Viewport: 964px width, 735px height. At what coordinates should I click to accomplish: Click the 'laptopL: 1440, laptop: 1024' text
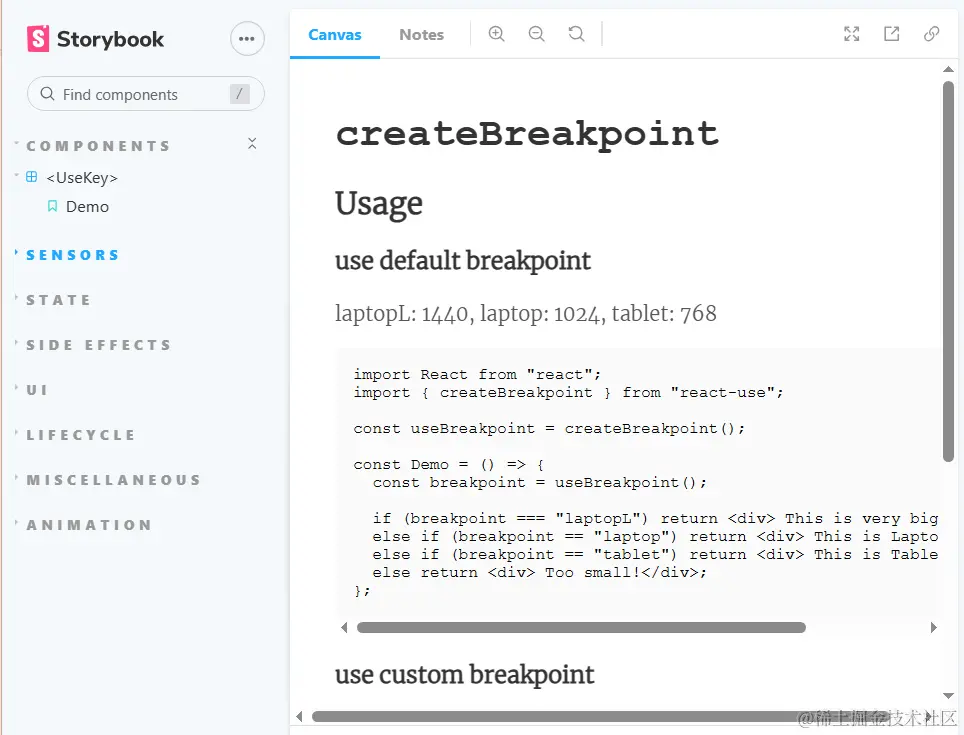coord(470,313)
